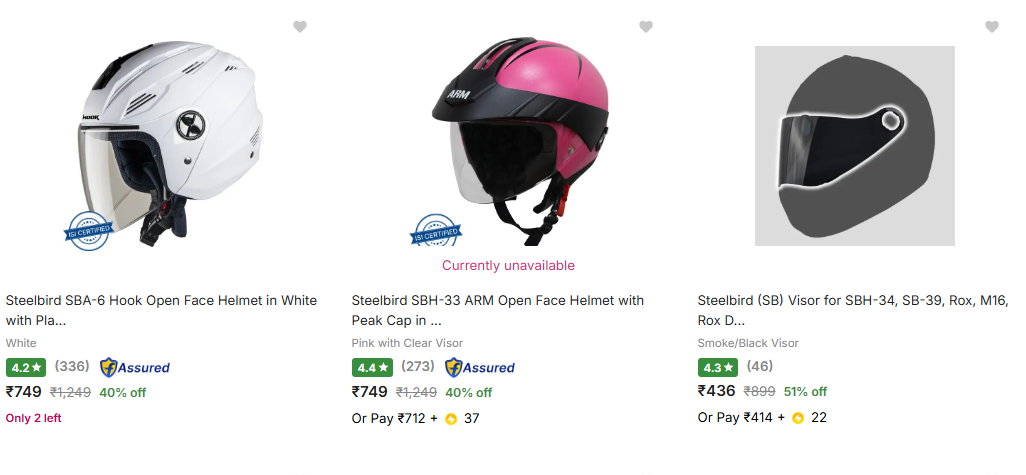Click the 4.4 star rating badge
This screenshot has height=475, width=1026.
click(372, 367)
